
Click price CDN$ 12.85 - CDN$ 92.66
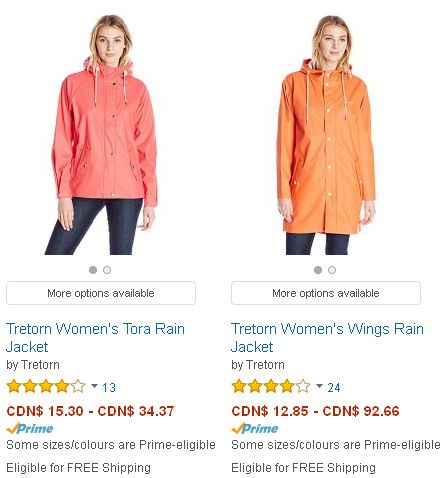315,411
